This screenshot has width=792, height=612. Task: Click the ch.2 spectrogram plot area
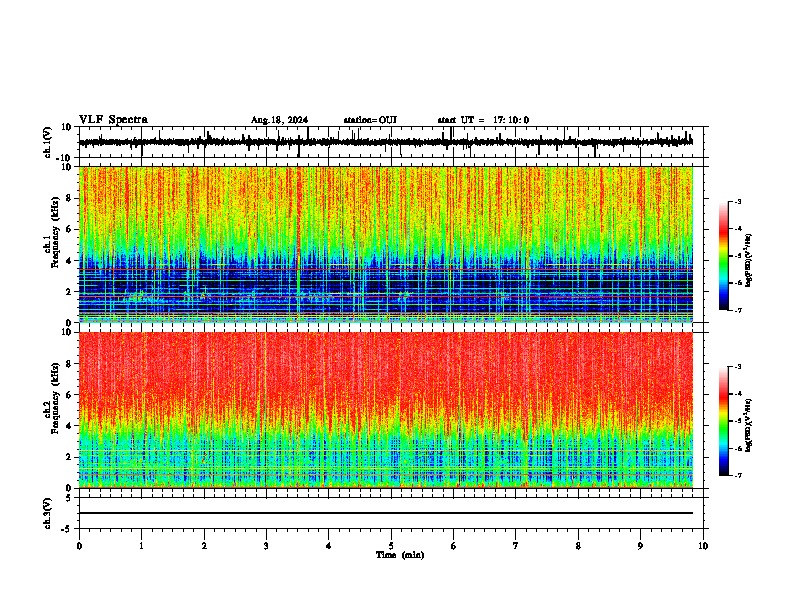pos(386,410)
